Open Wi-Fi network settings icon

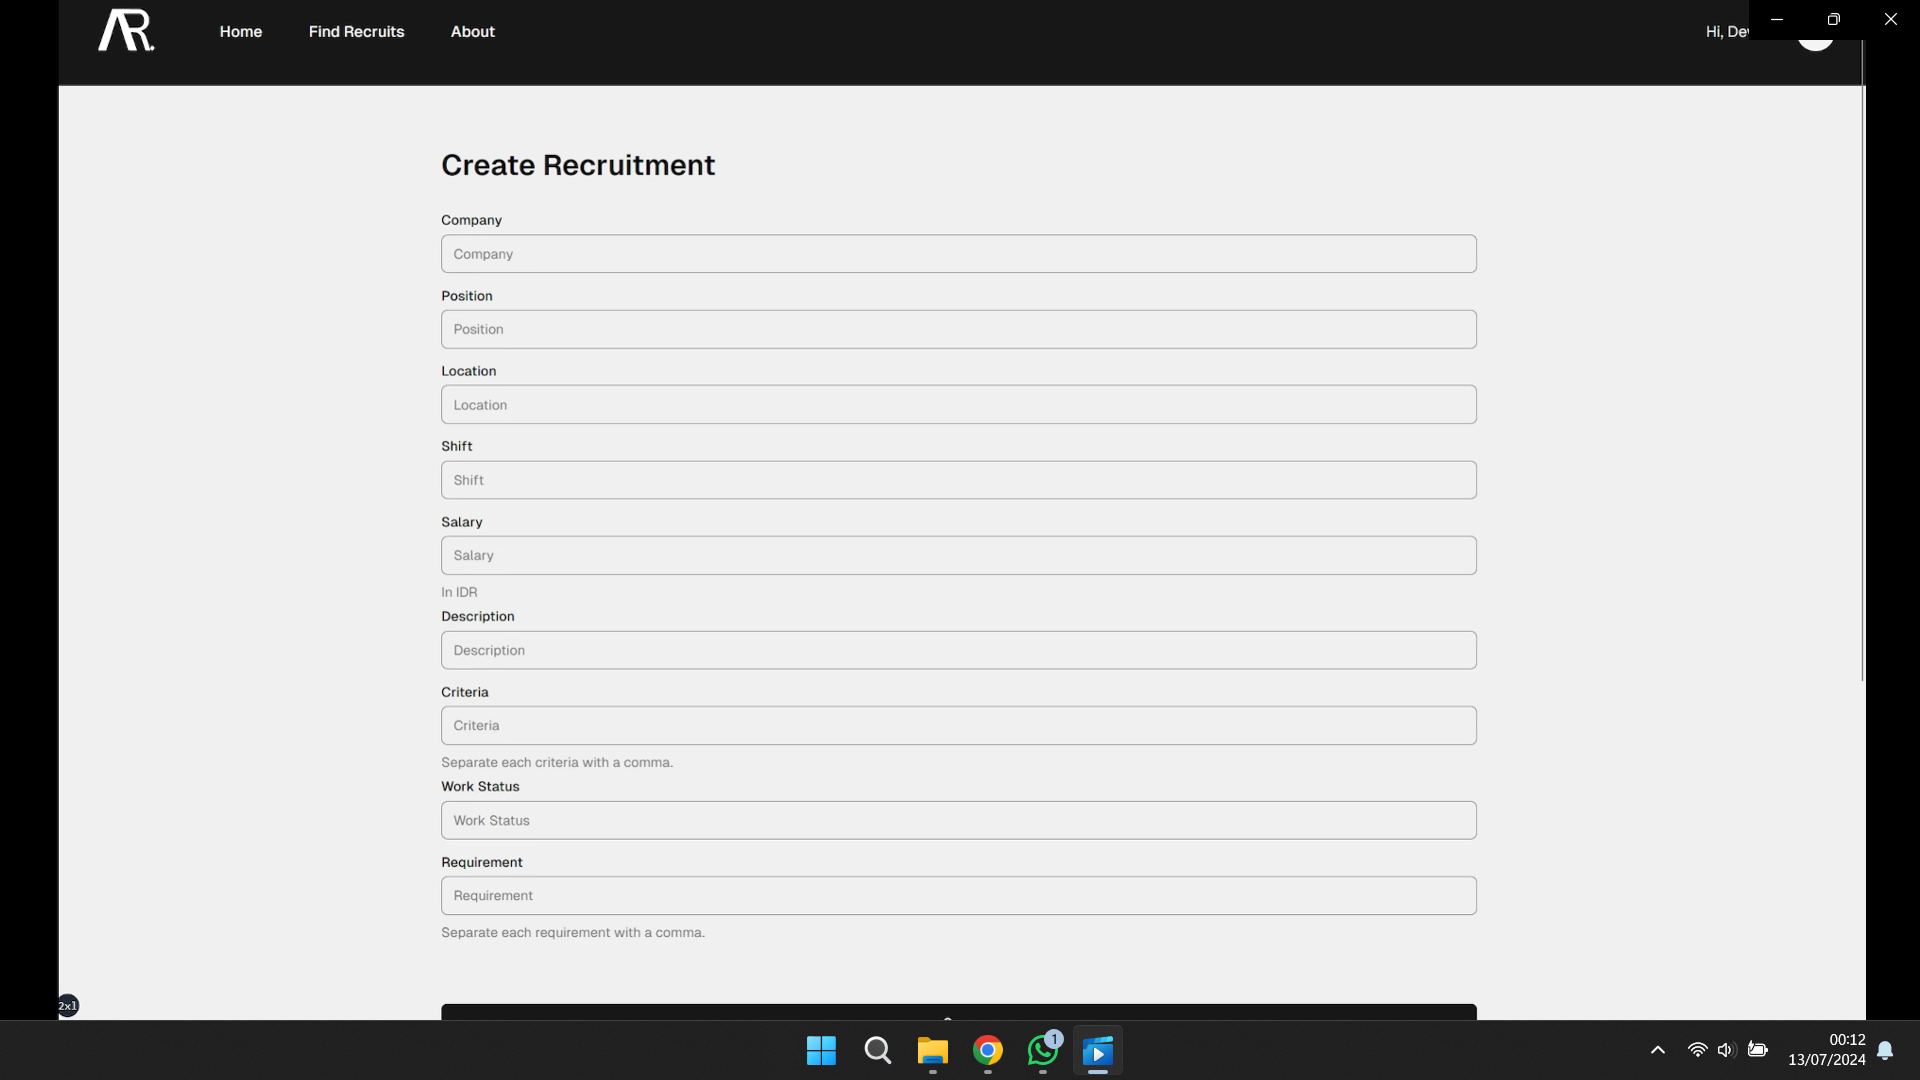pos(1697,1050)
